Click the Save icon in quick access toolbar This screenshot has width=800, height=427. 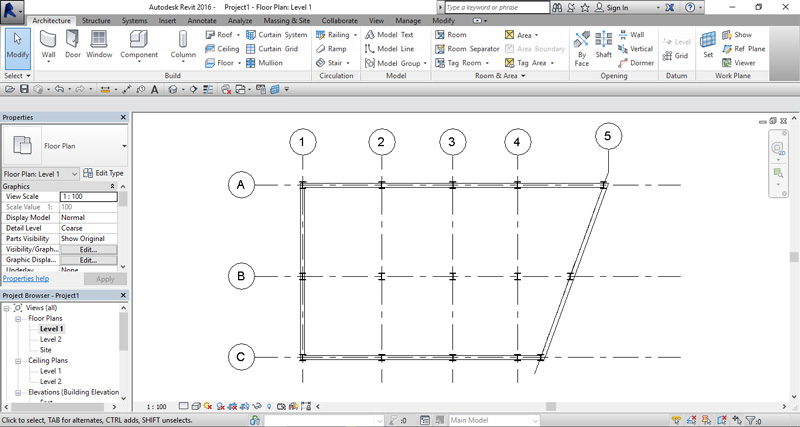[x=24, y=89]
